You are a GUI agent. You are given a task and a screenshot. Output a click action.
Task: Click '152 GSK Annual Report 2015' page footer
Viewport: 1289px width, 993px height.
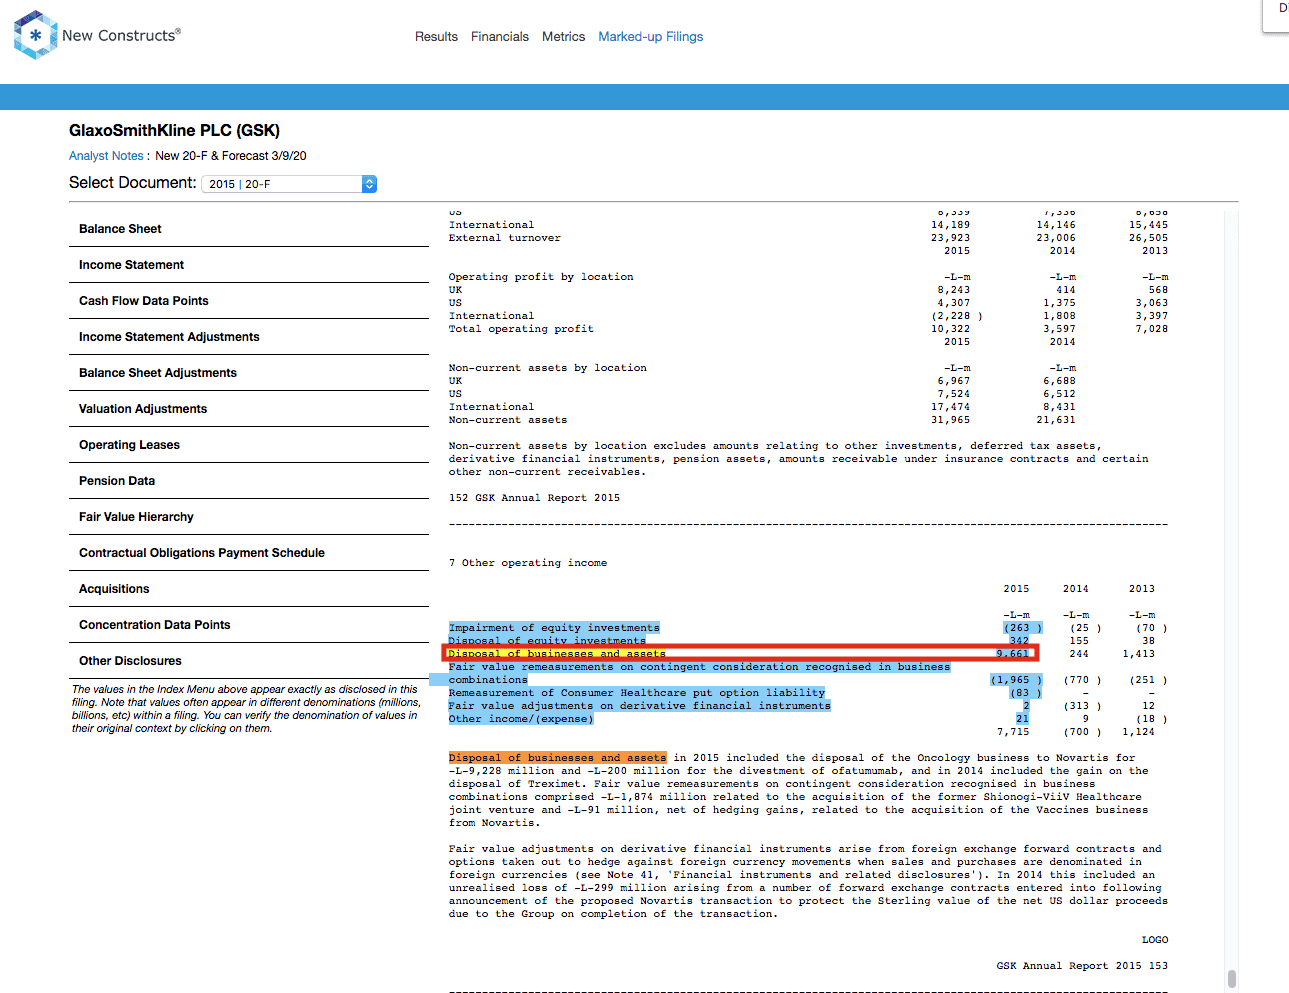pos(534,498)
